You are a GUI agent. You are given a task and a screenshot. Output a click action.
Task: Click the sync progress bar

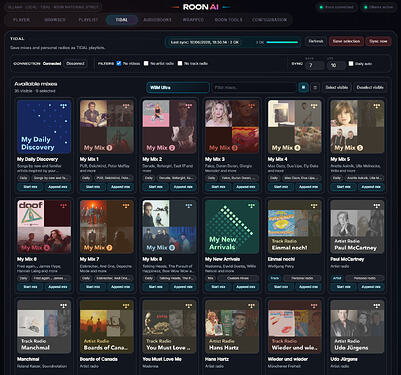click(282, 42)
